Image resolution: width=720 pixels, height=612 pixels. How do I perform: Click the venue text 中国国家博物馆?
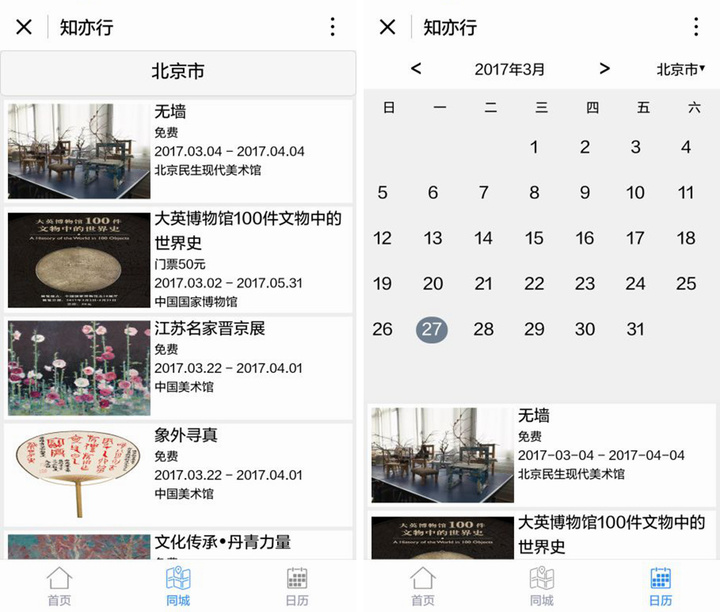196,302
